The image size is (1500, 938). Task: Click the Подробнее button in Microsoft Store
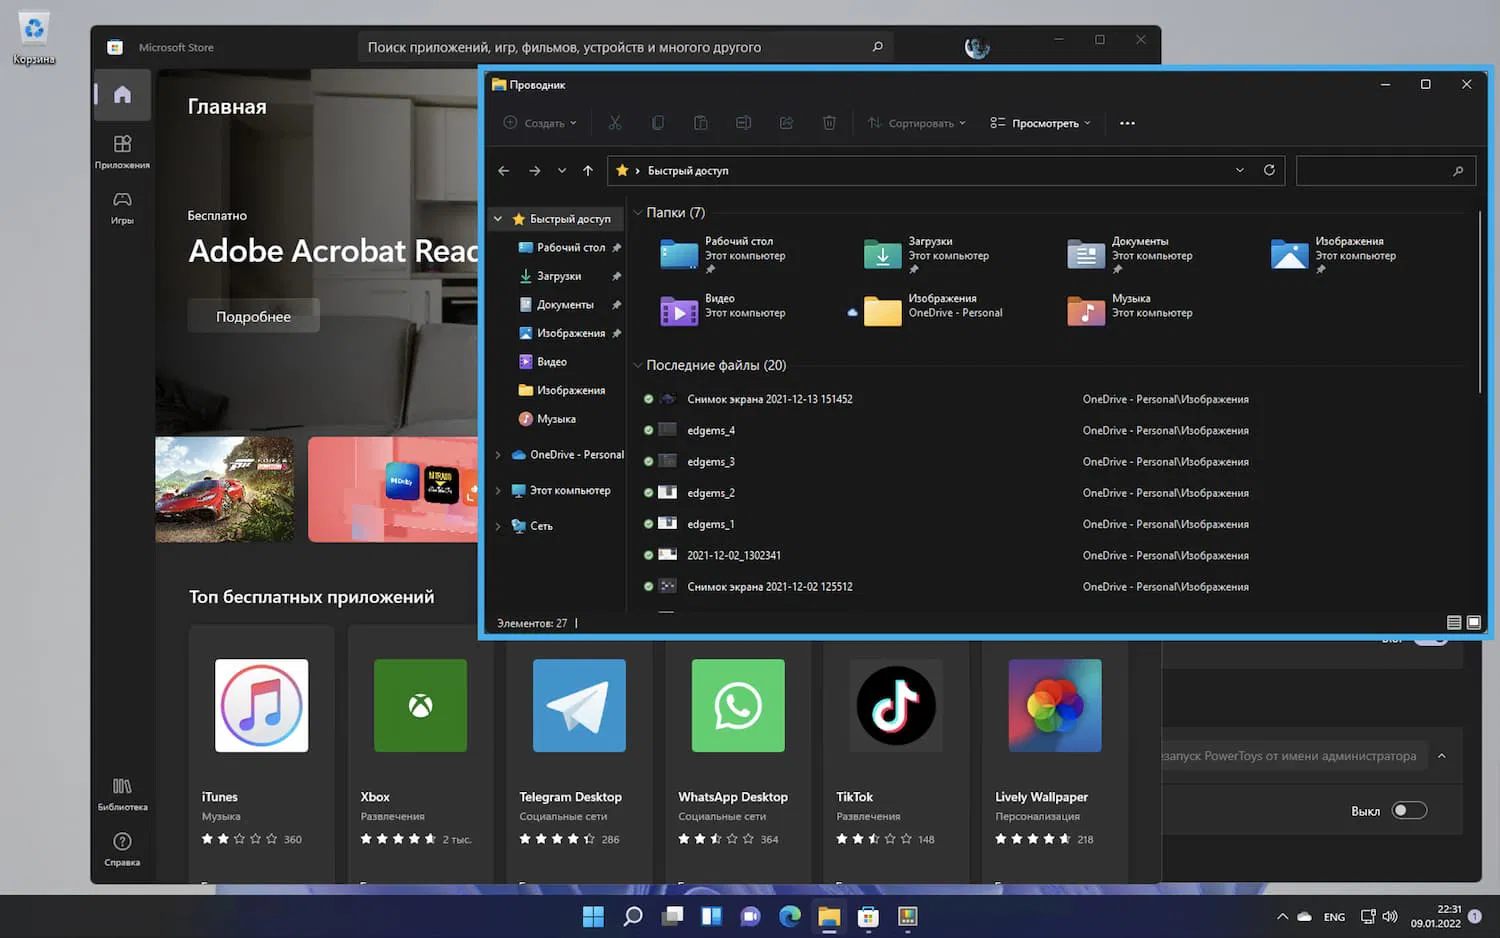click(253, 316)
